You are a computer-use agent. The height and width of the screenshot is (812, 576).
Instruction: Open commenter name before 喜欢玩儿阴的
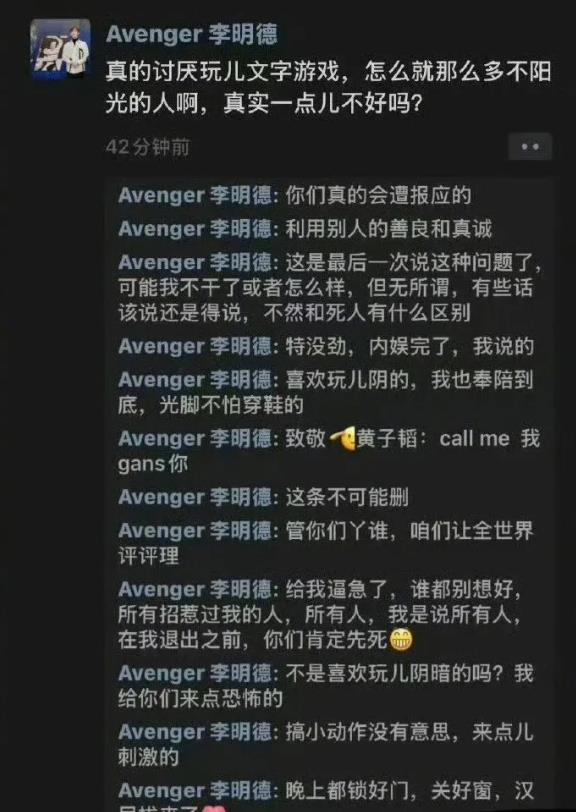[195, 381]
